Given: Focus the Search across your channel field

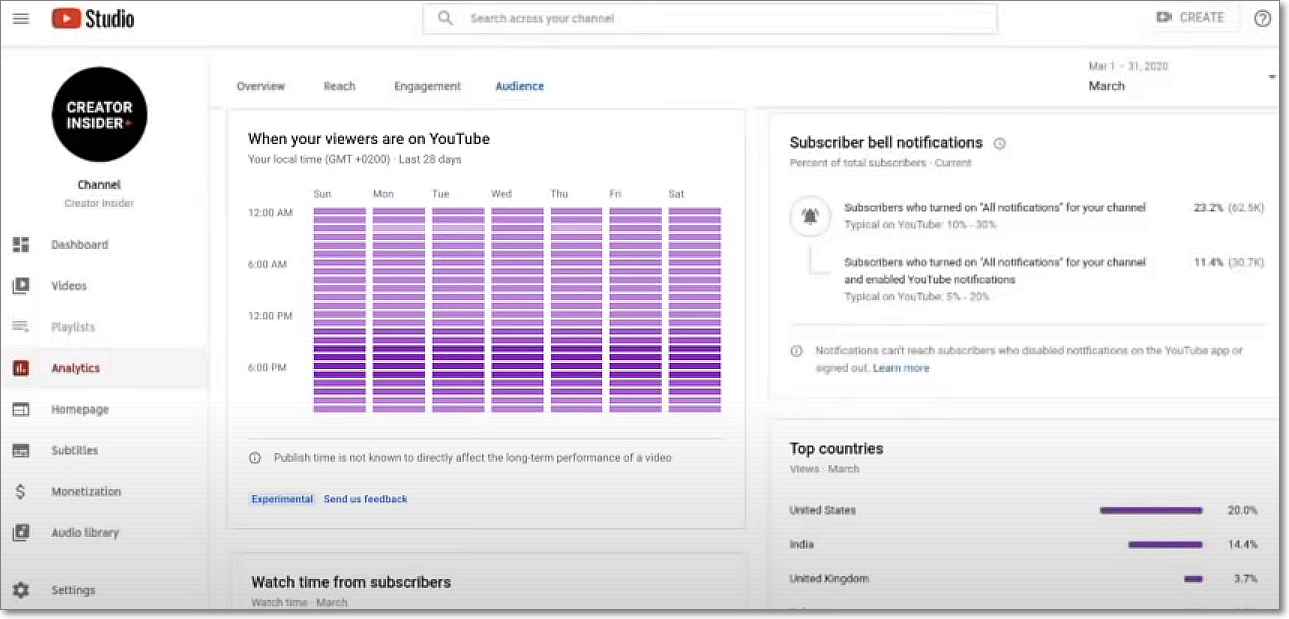Looking at the screenshot, I should tap(710, 18).
